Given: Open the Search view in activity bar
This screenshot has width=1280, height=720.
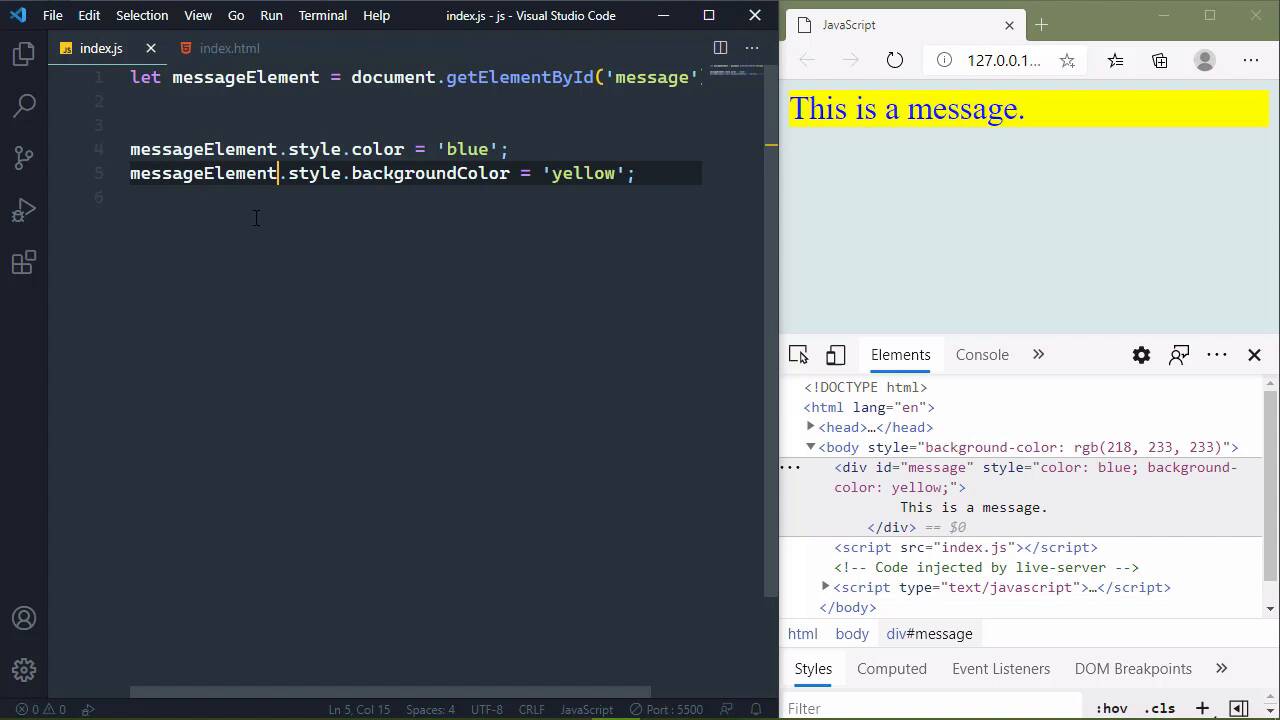Looking at the screenshot, I should tap(24, 105).
